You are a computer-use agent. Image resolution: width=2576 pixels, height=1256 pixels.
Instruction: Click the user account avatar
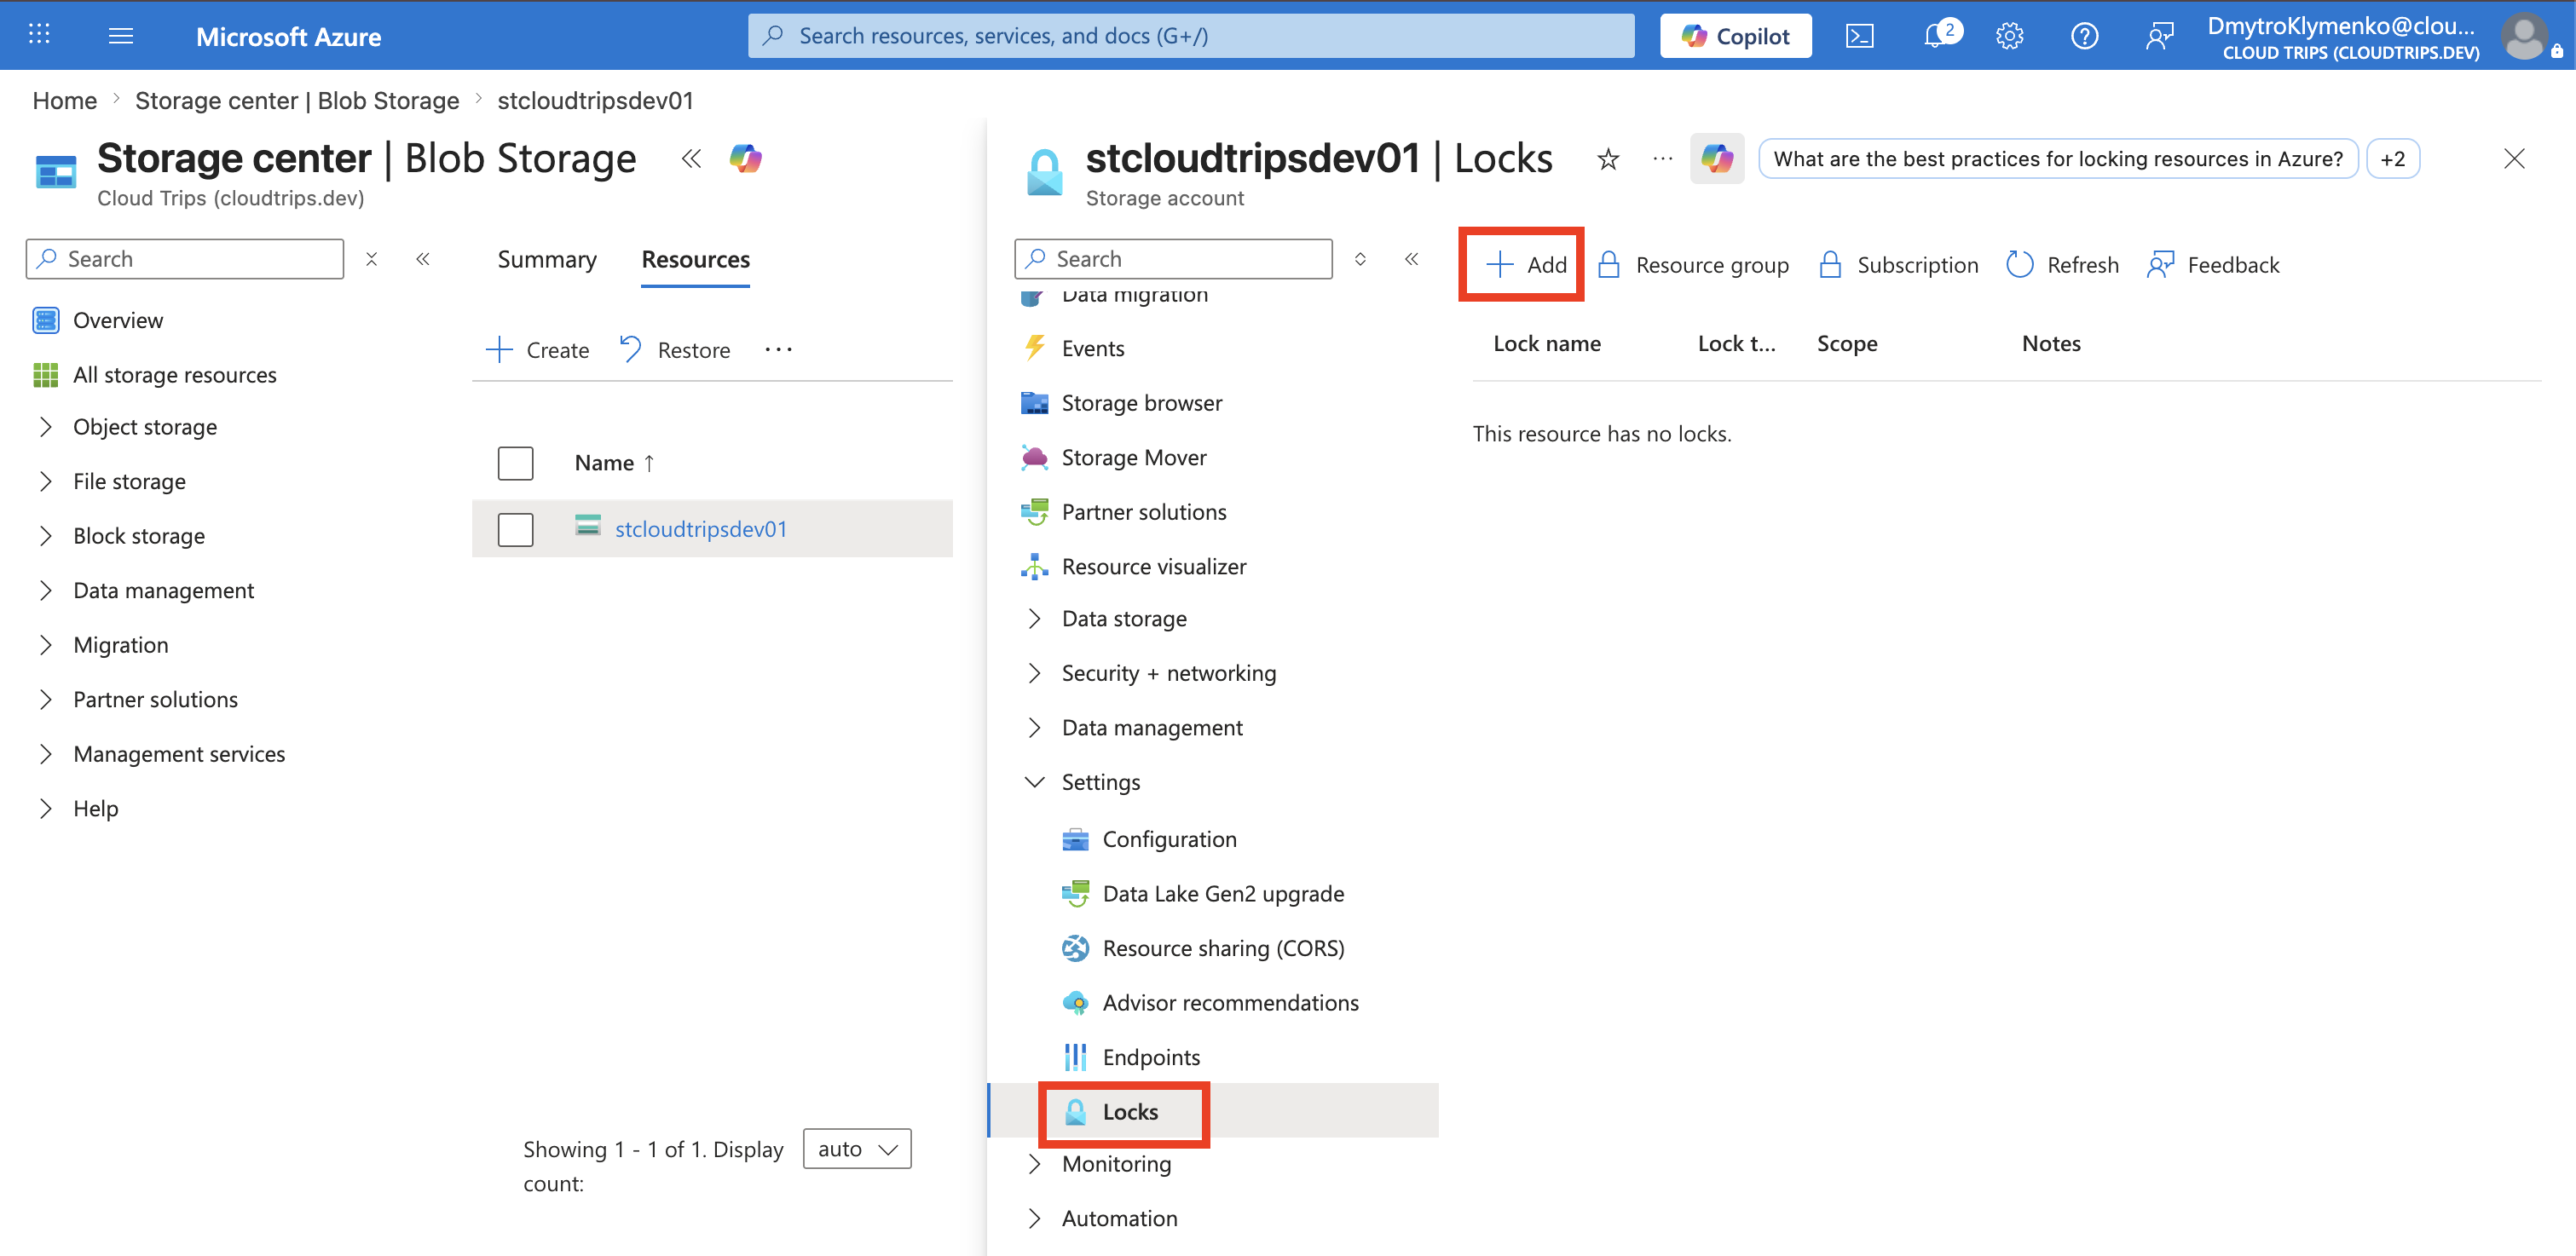[2525, 36]
